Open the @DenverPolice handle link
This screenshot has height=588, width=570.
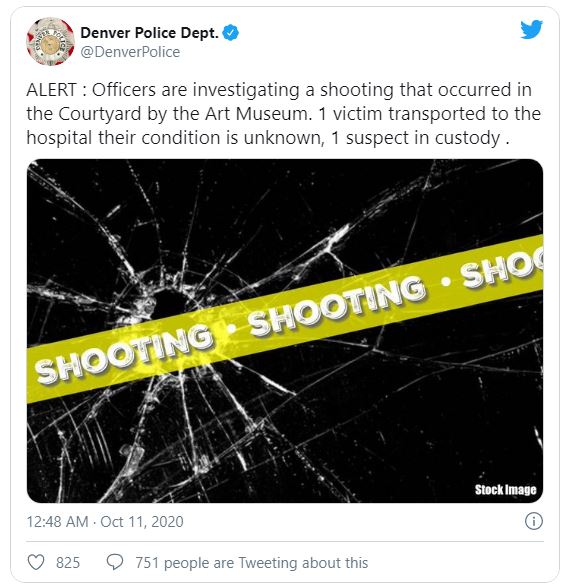[x=130, y=52]
